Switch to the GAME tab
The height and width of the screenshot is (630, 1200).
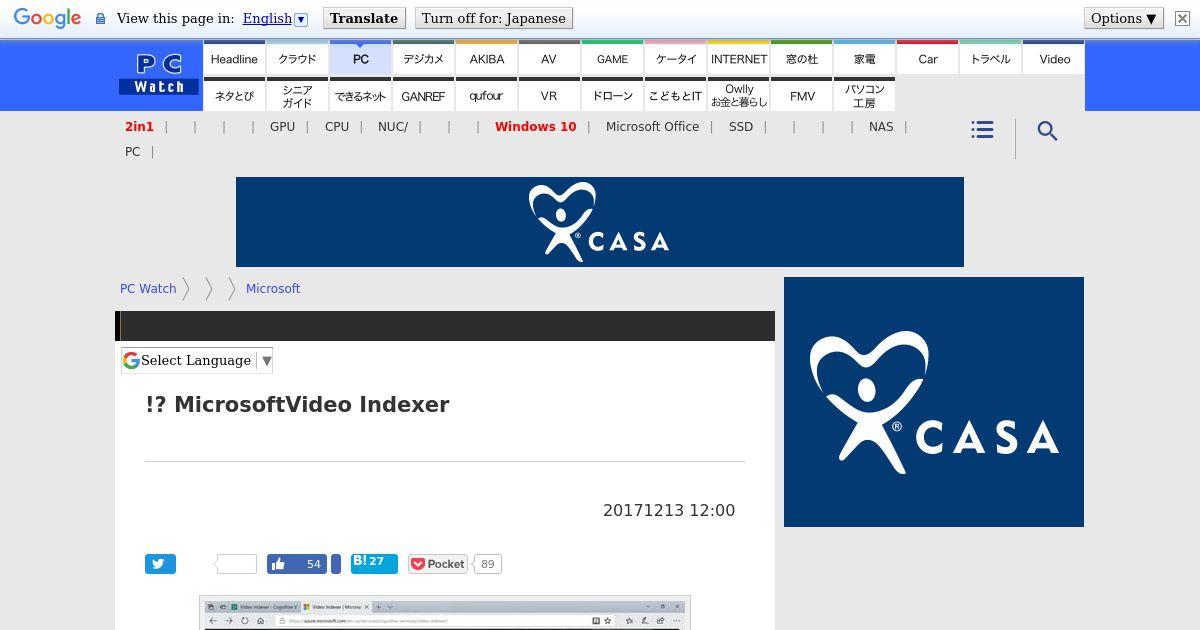[x=612, y=58]
